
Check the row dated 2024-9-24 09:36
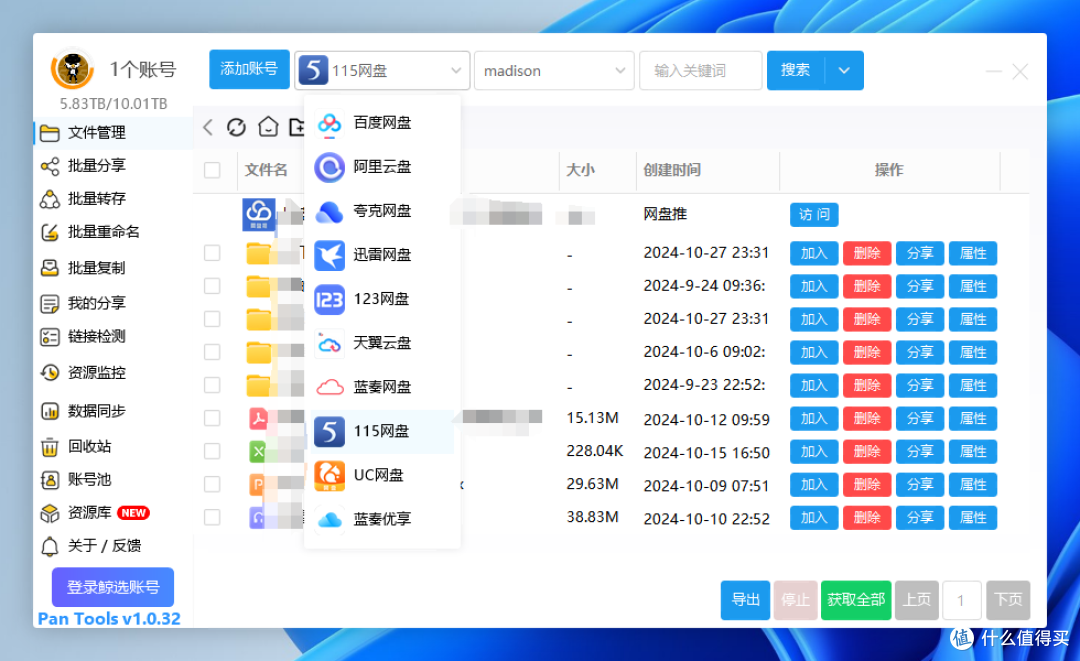click(212, 286)
